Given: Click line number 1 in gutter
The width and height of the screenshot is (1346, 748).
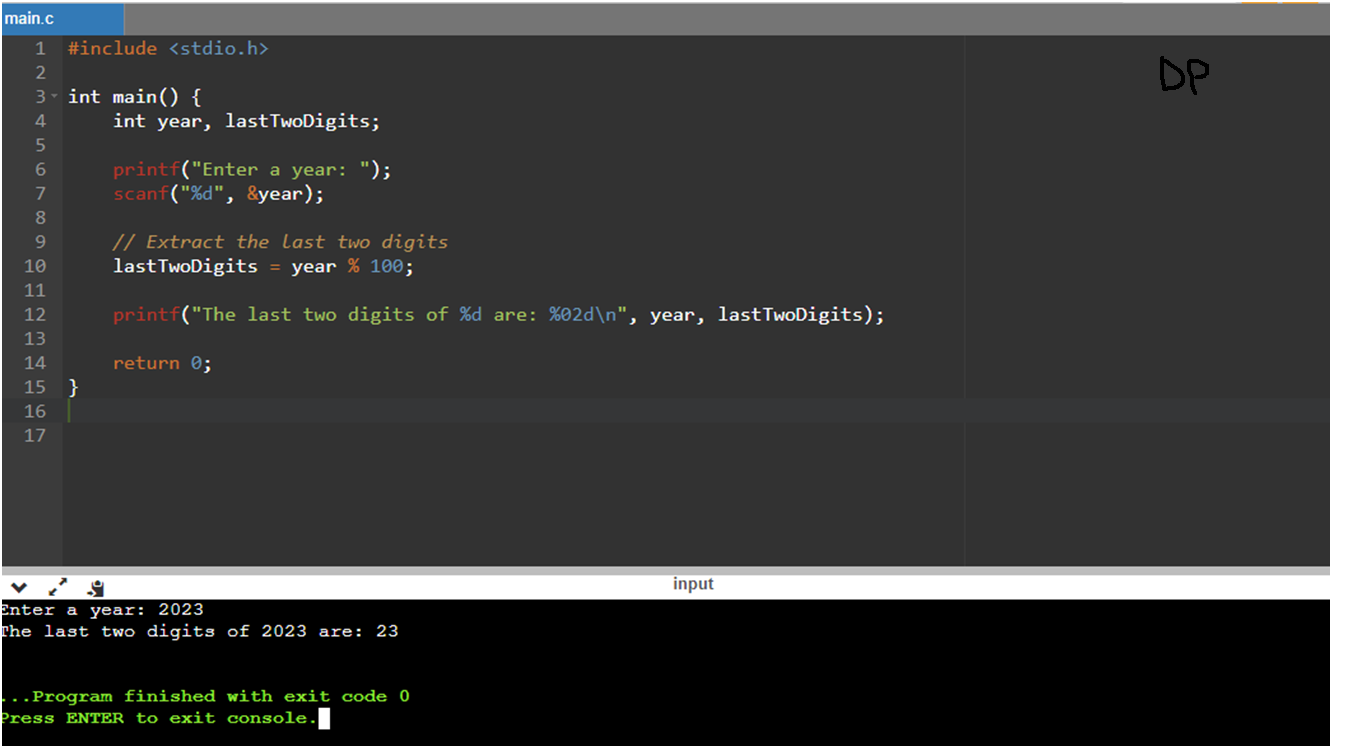Looking at the screenshot, I should (x=40, y=48).
